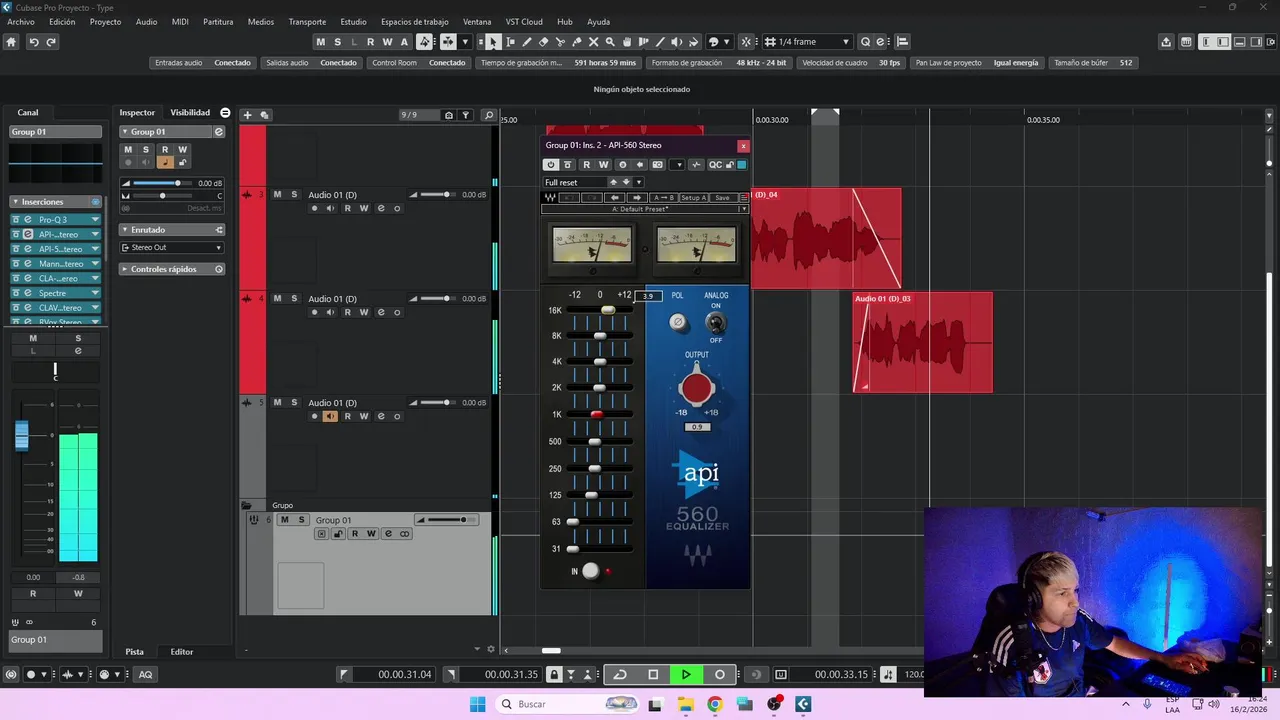
Task: Open Google Chrome from the taskbar
Action: [x=714, y=704]
